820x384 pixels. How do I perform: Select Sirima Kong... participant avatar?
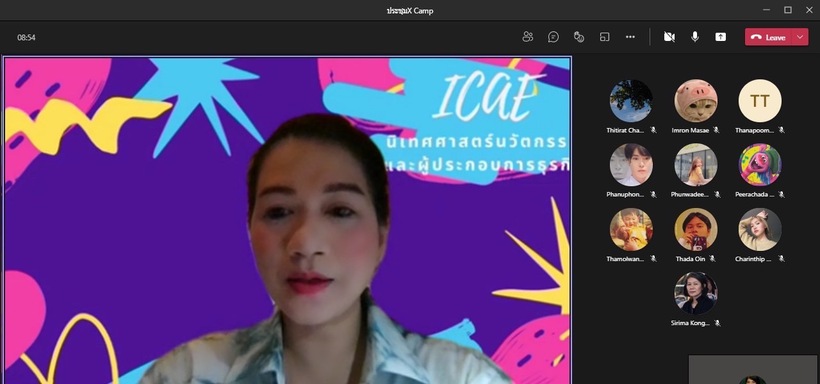pos(696,293)
